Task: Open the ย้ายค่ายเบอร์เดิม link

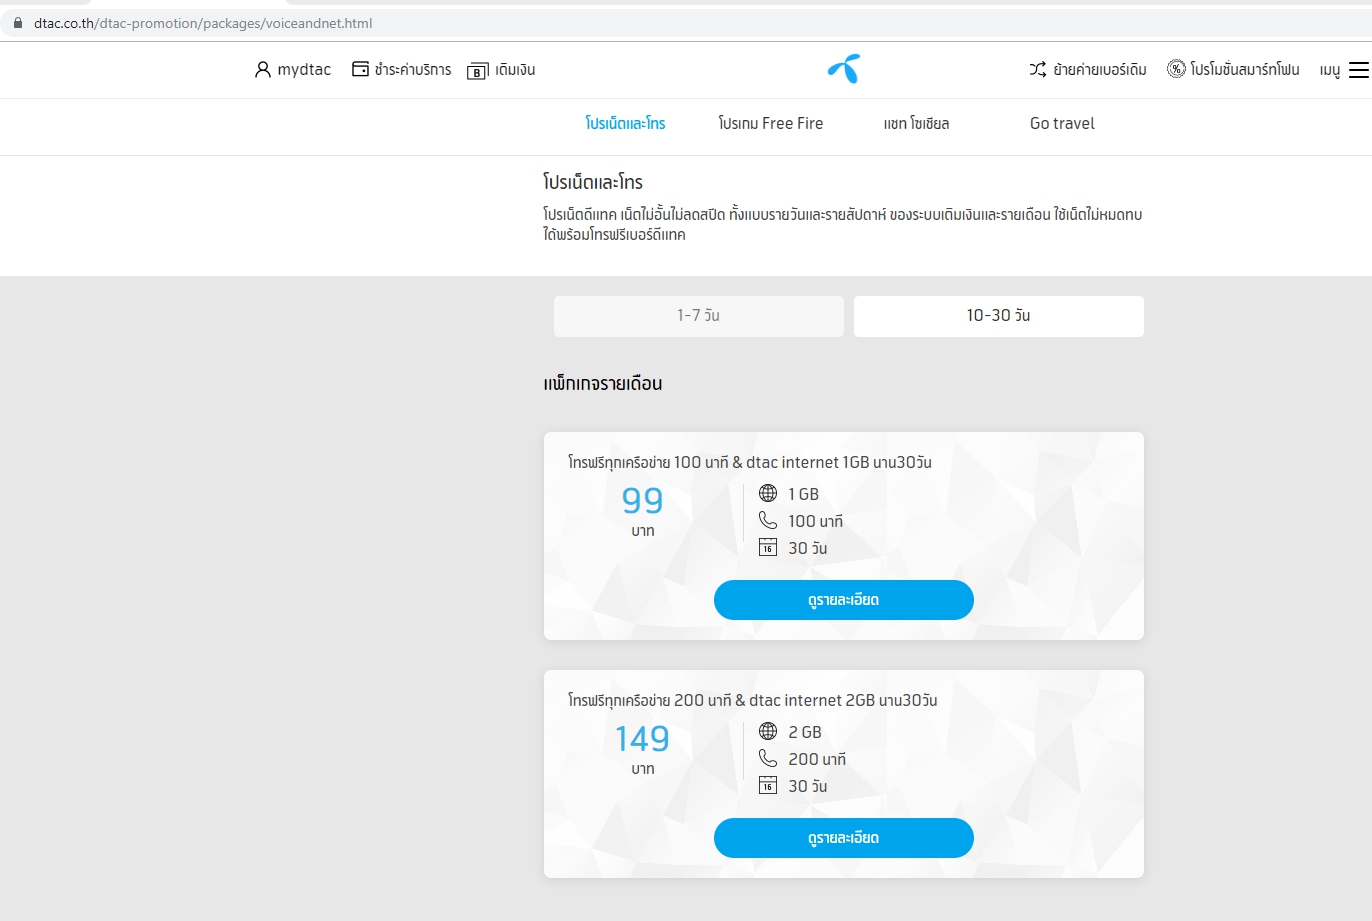Action: pos(1100,70)
